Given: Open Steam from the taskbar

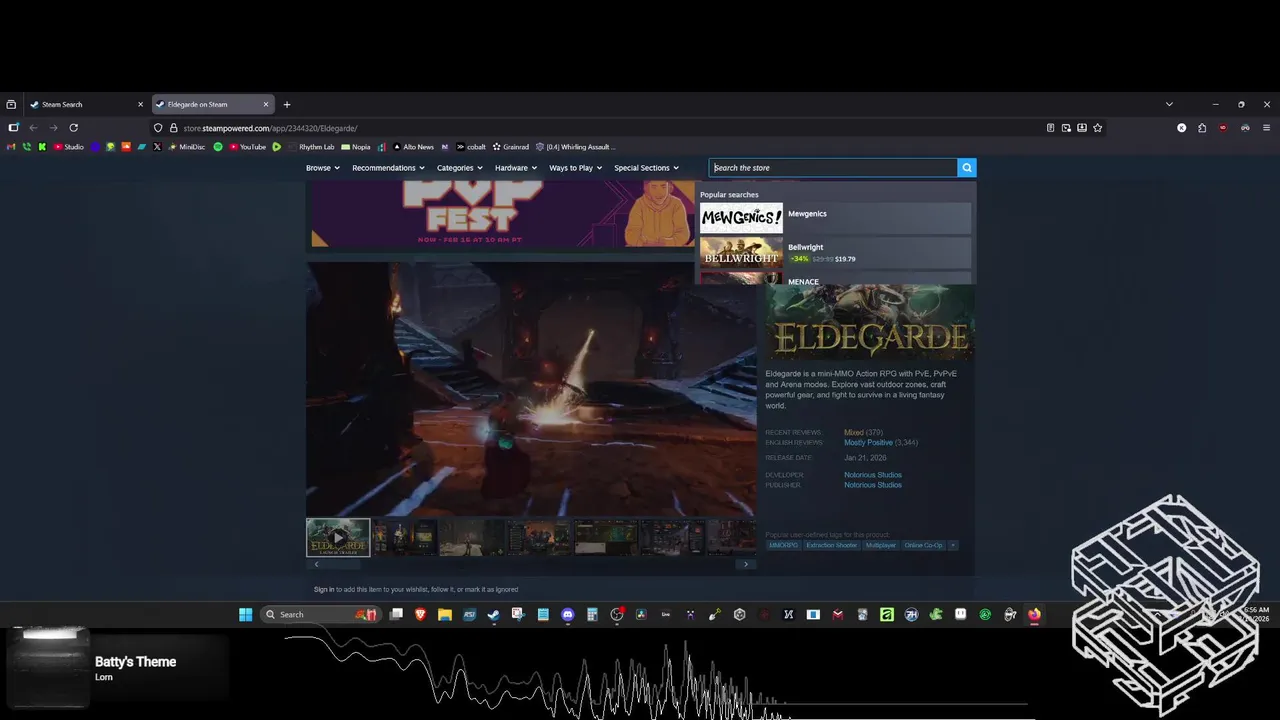Looking at the screenshot, I should pos(494,614).
